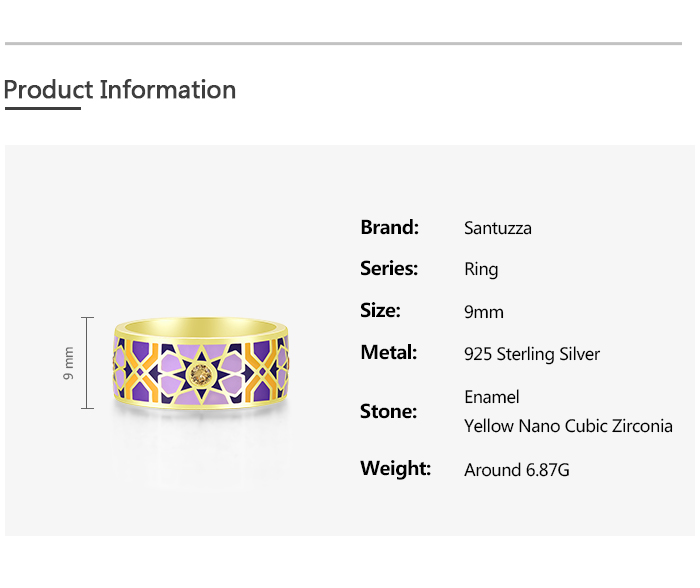Click the dimension bracket beside the ring

coord(88,363)
